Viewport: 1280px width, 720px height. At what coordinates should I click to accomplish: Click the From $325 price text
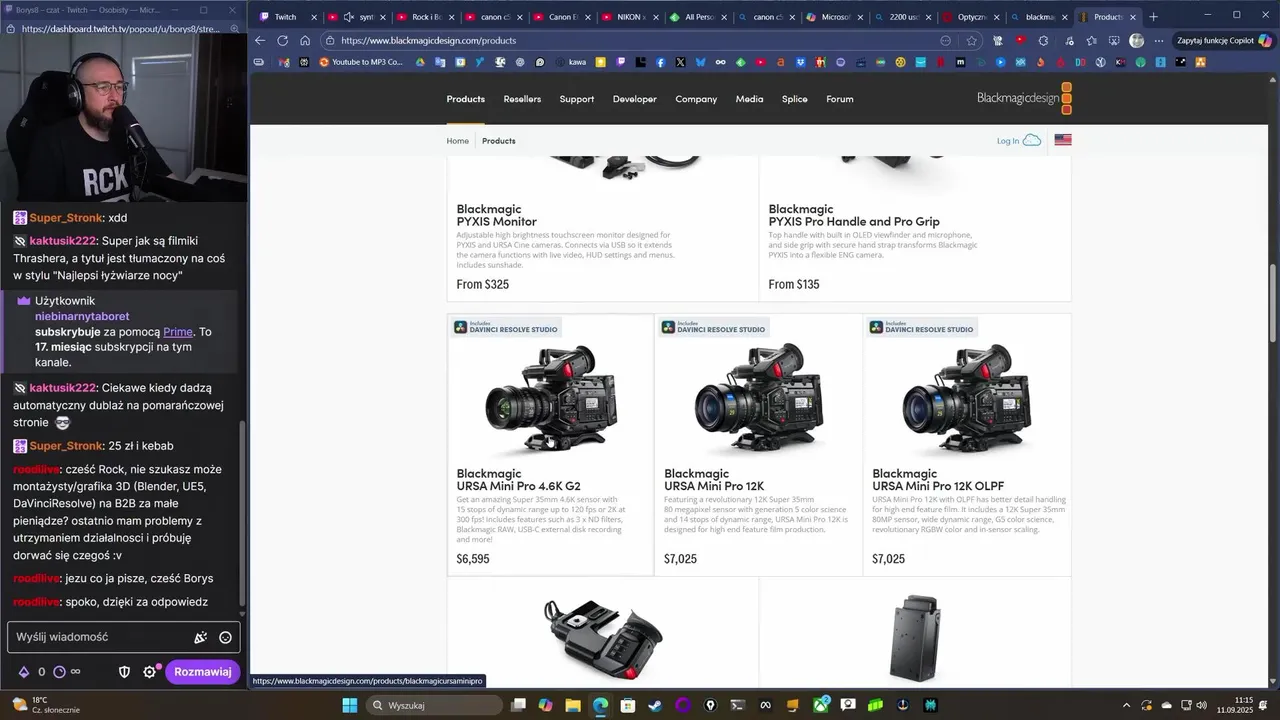483,285
